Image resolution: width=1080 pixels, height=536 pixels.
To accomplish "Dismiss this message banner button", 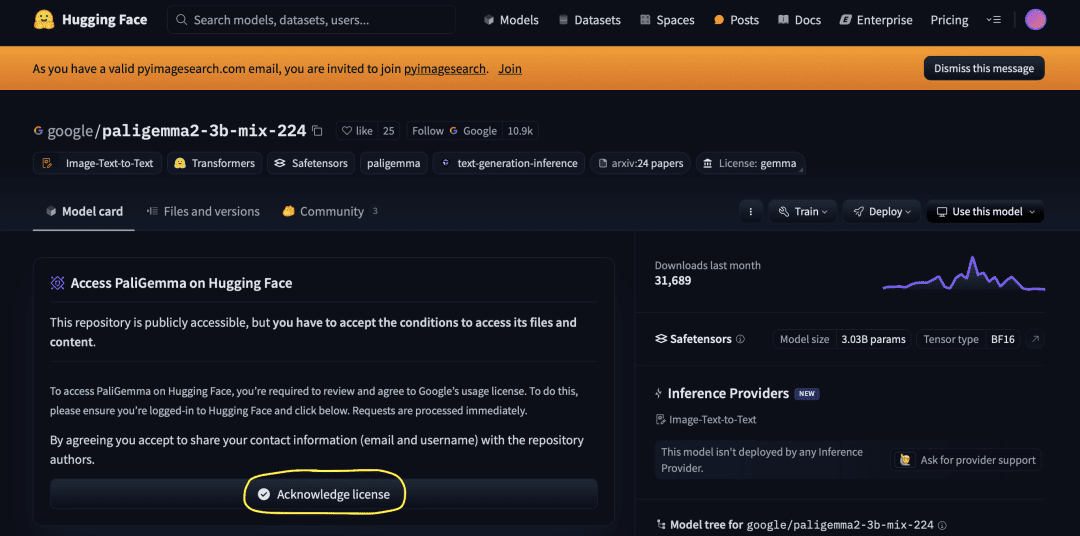I will [984, 68].
